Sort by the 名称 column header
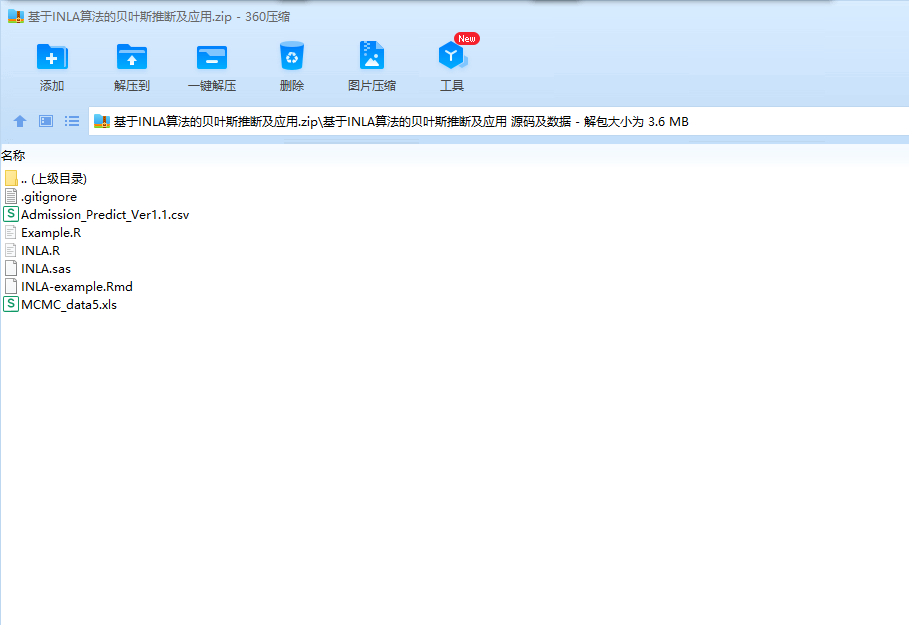The width and height of the screenshot is (909, 625). point(13,155)
